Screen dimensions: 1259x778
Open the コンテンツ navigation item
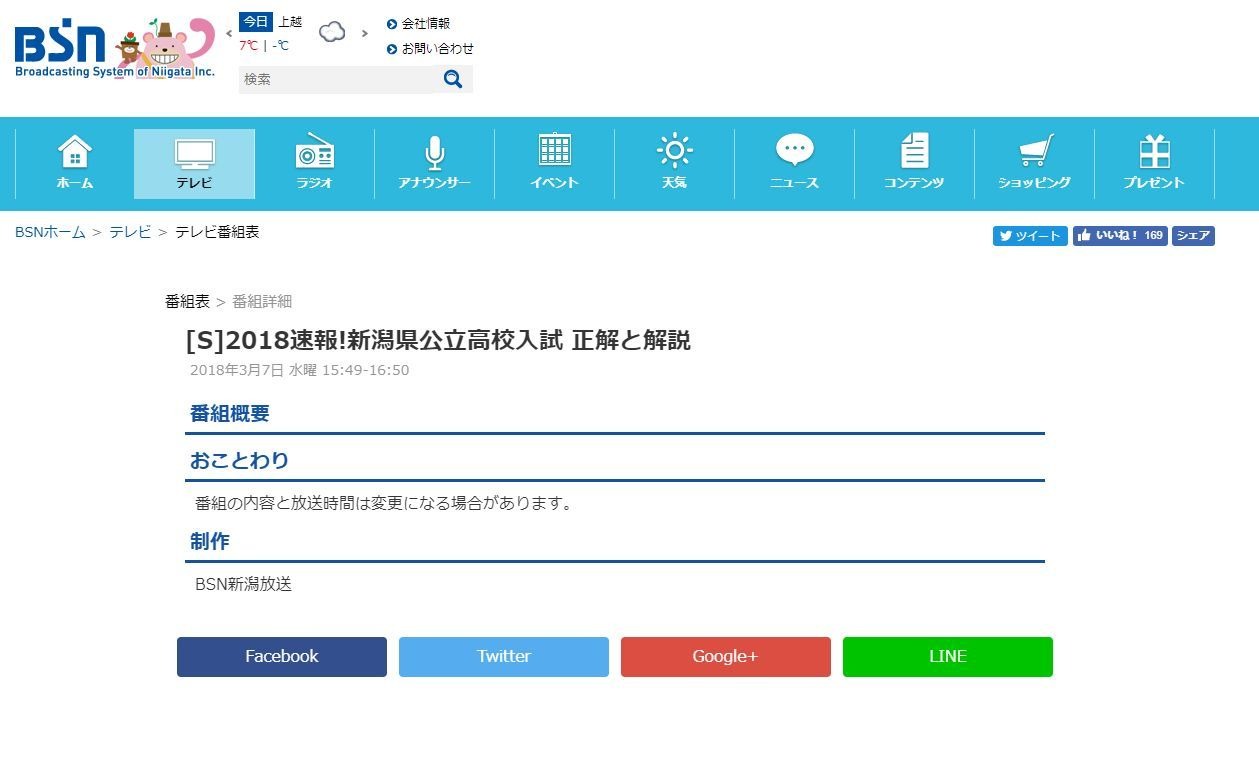[x=914, y=163]
